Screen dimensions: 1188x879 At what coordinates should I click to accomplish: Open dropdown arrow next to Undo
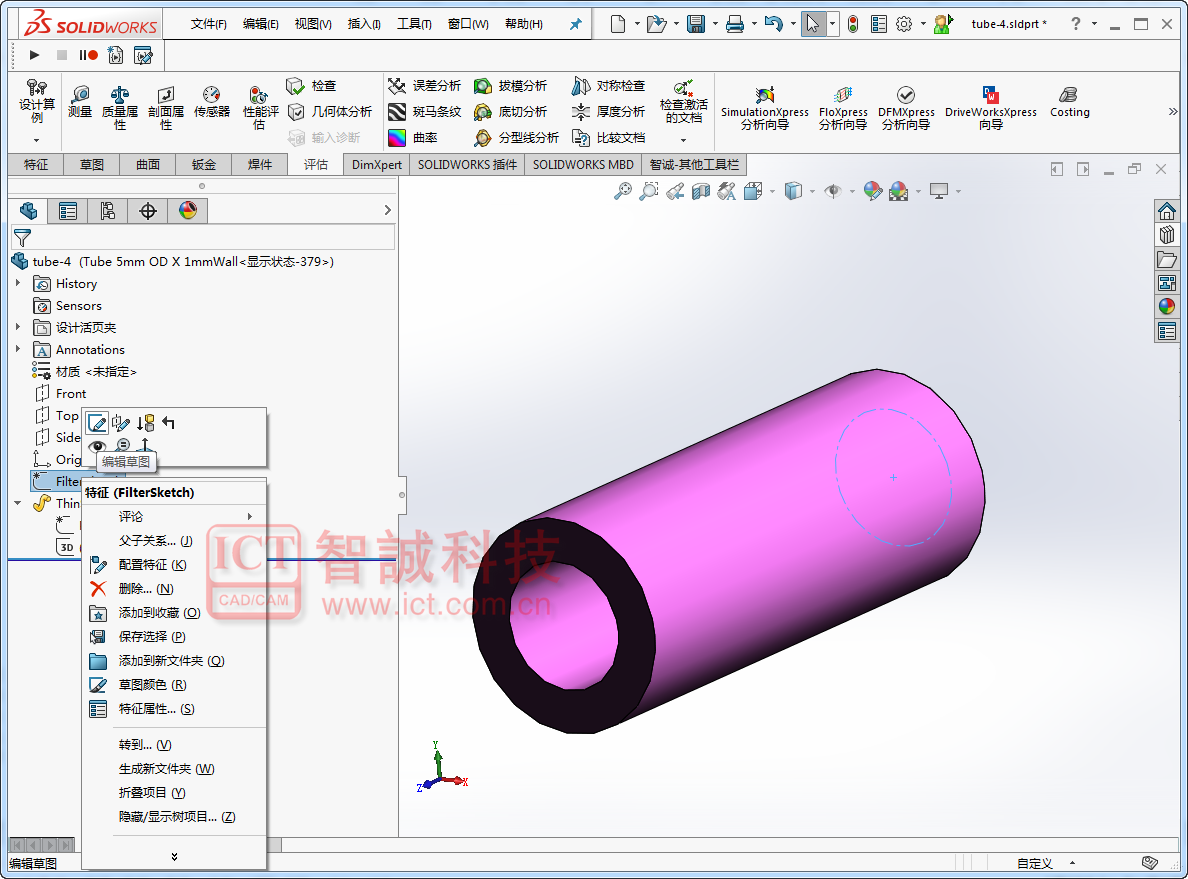point(793,24)
